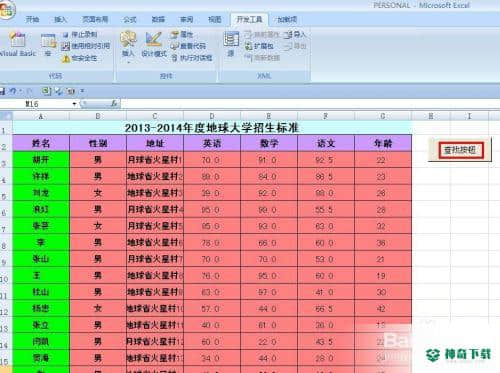Click XML Import (导入)
This screenshot has height=373, width=500.
tap(295, 34)
